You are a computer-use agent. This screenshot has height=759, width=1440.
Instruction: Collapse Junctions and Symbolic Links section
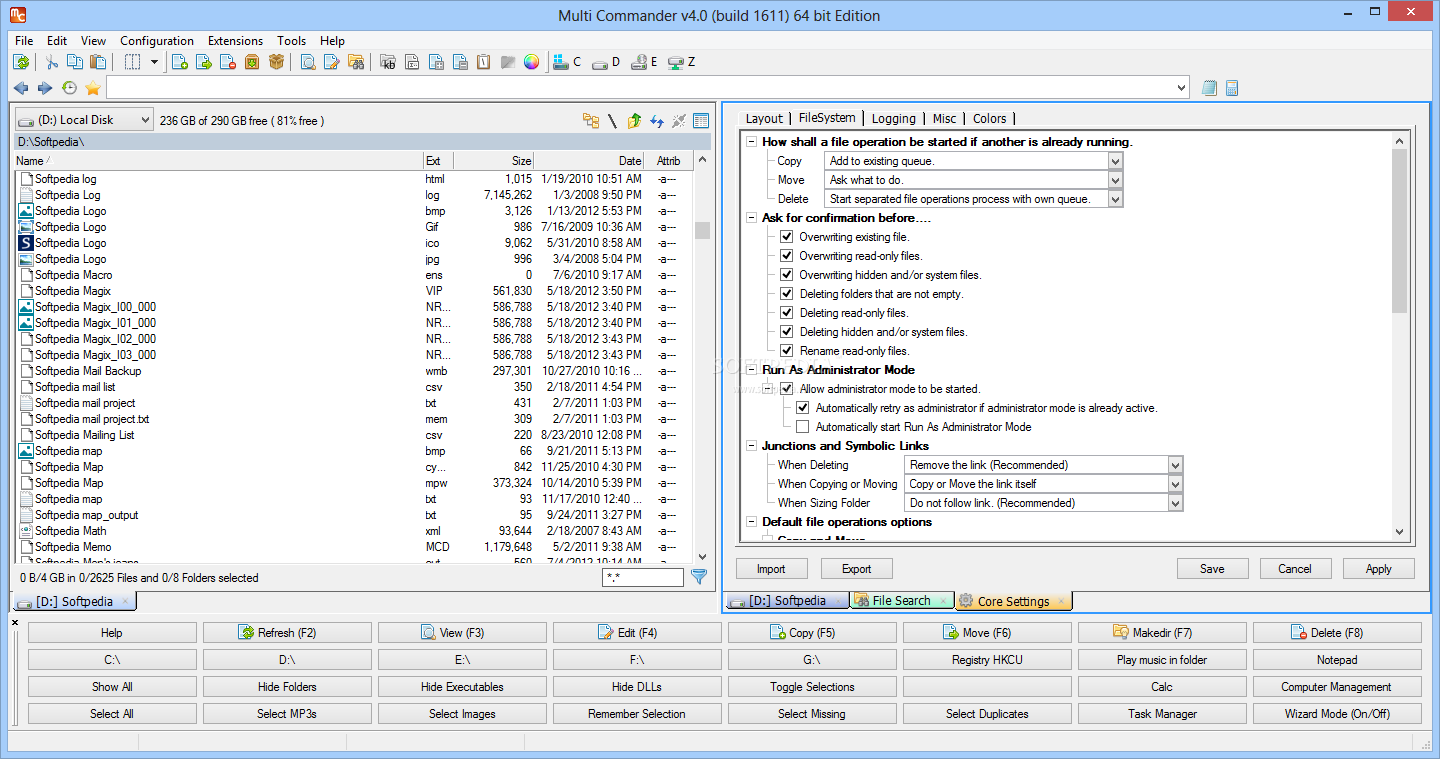tap(752, 446)
